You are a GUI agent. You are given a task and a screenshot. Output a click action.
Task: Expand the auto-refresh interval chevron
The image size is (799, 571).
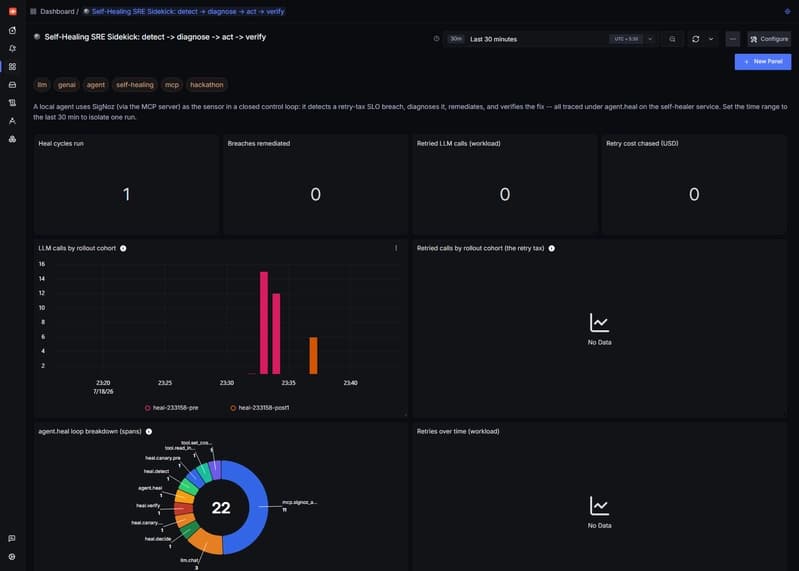coord(711,39)
